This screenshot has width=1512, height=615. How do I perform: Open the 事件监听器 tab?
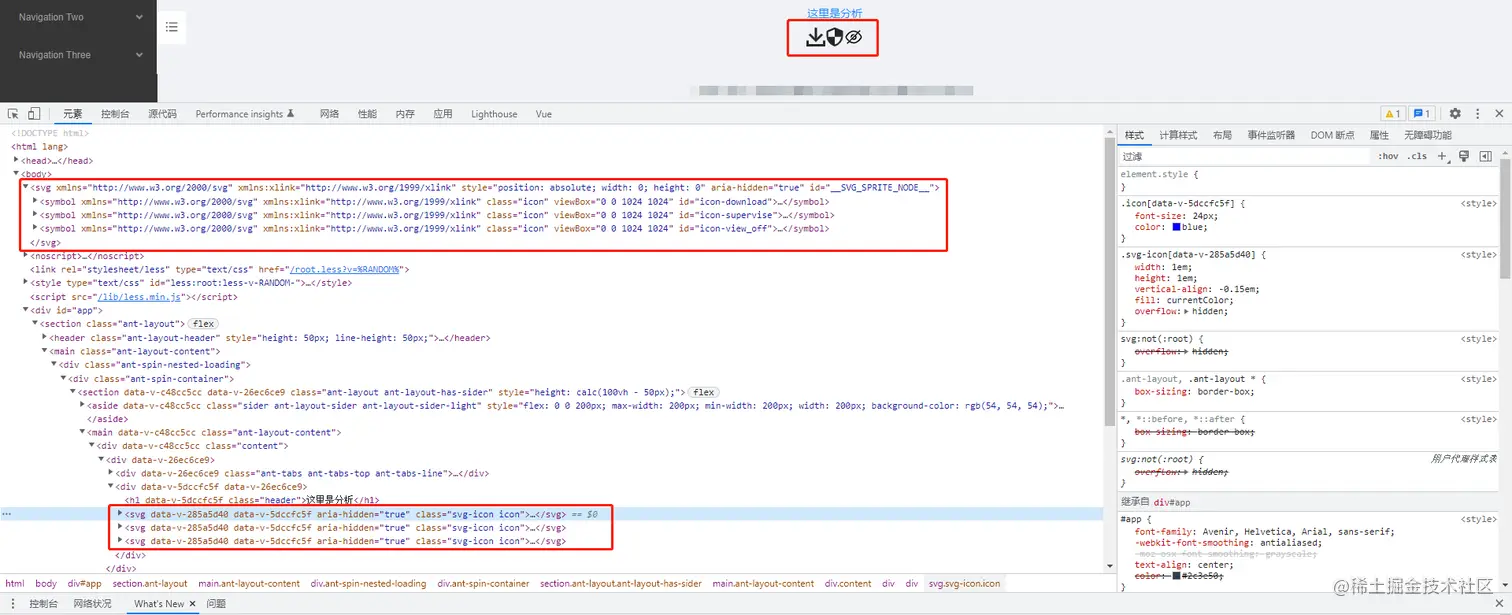click(1271, 135)
